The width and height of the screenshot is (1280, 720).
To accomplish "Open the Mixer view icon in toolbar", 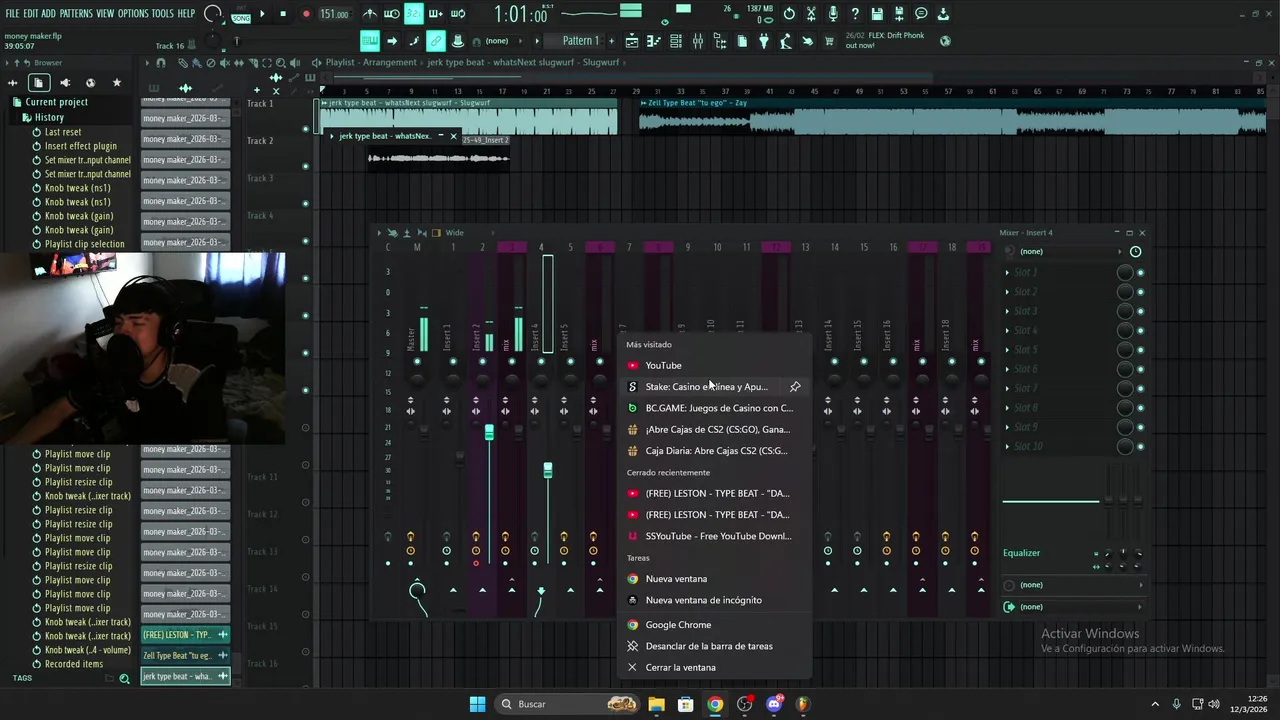I will tap(698, 41).
